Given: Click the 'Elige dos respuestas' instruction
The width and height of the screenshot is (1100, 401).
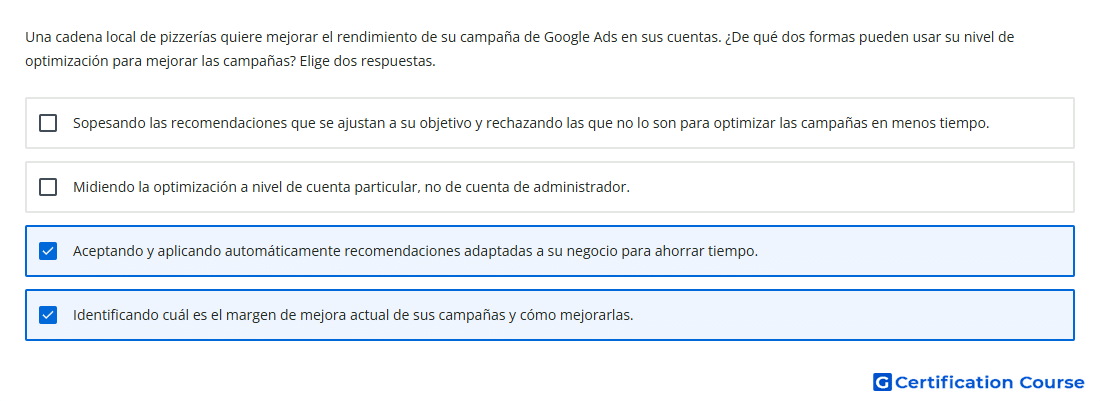Looking at the screenshot, I should click(x=368, y=61).
